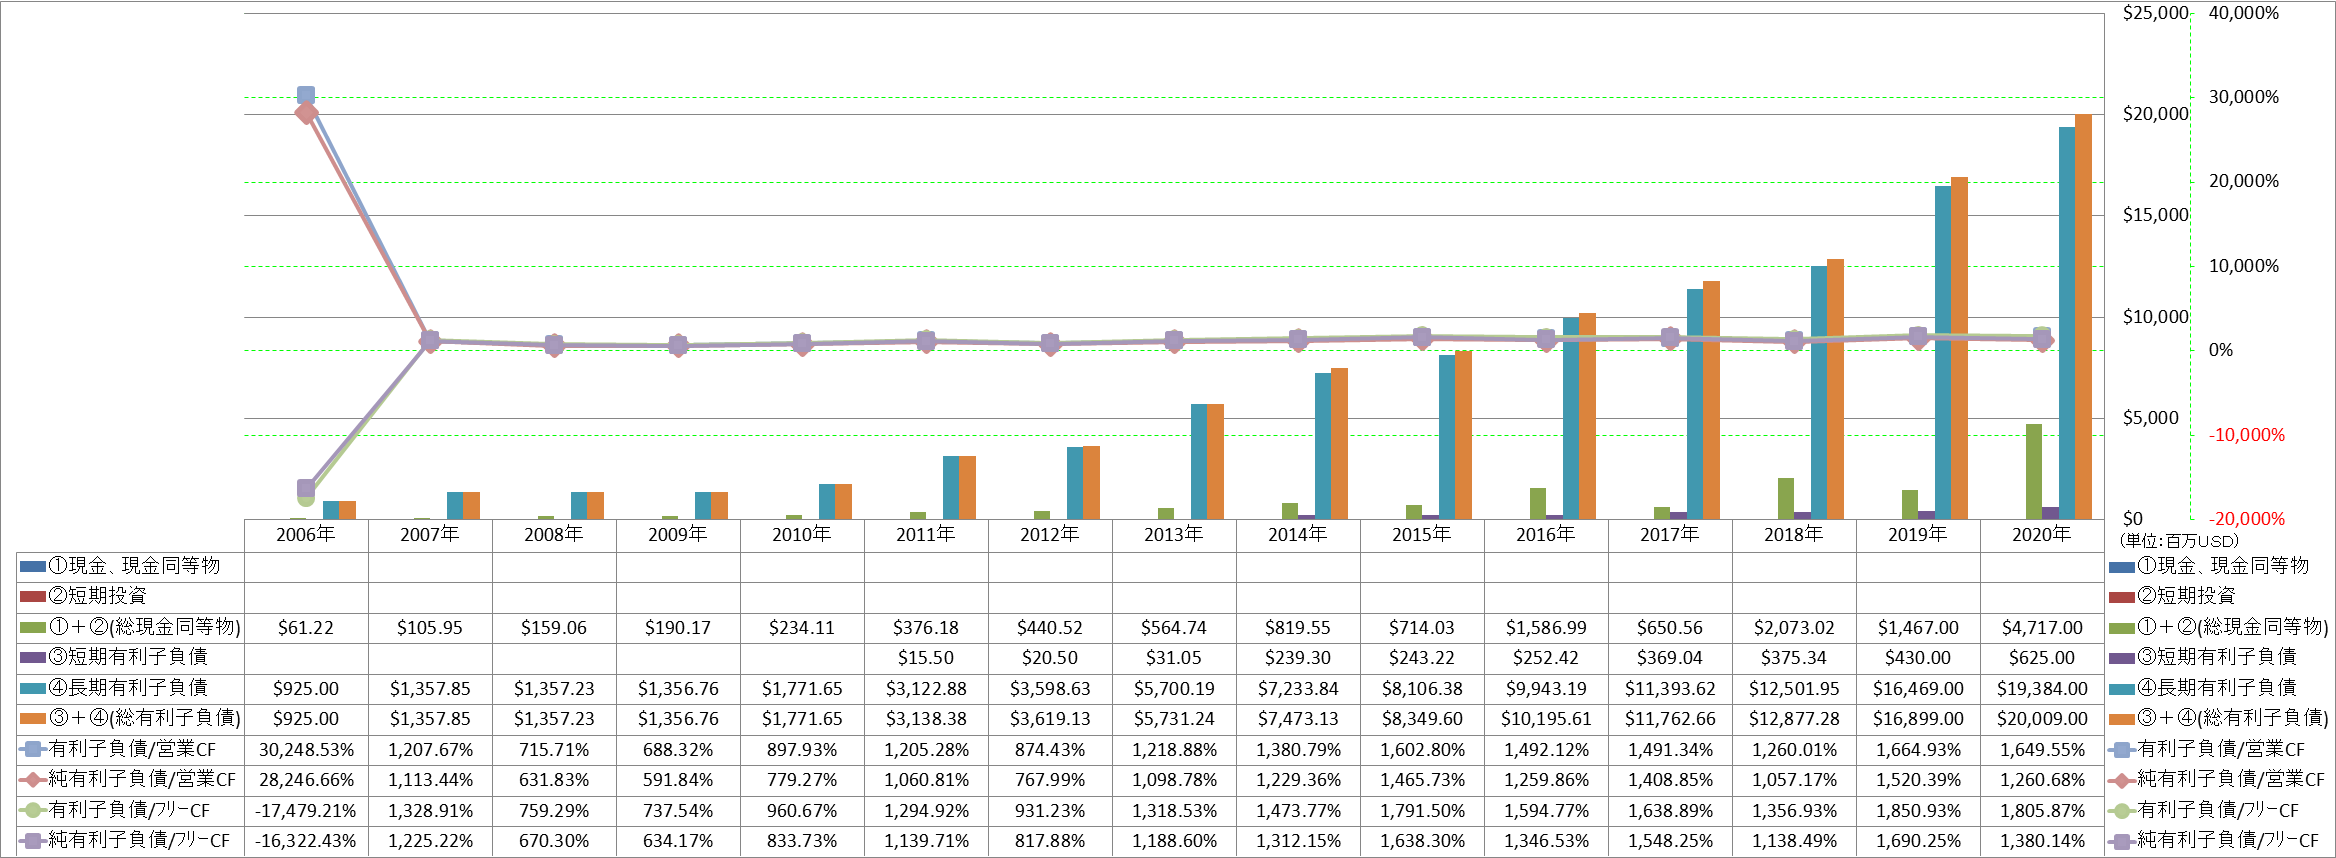Select the cell showing 28,246.66%
The height and width of the screenshot is (858, 2336).
coord(306,780)
